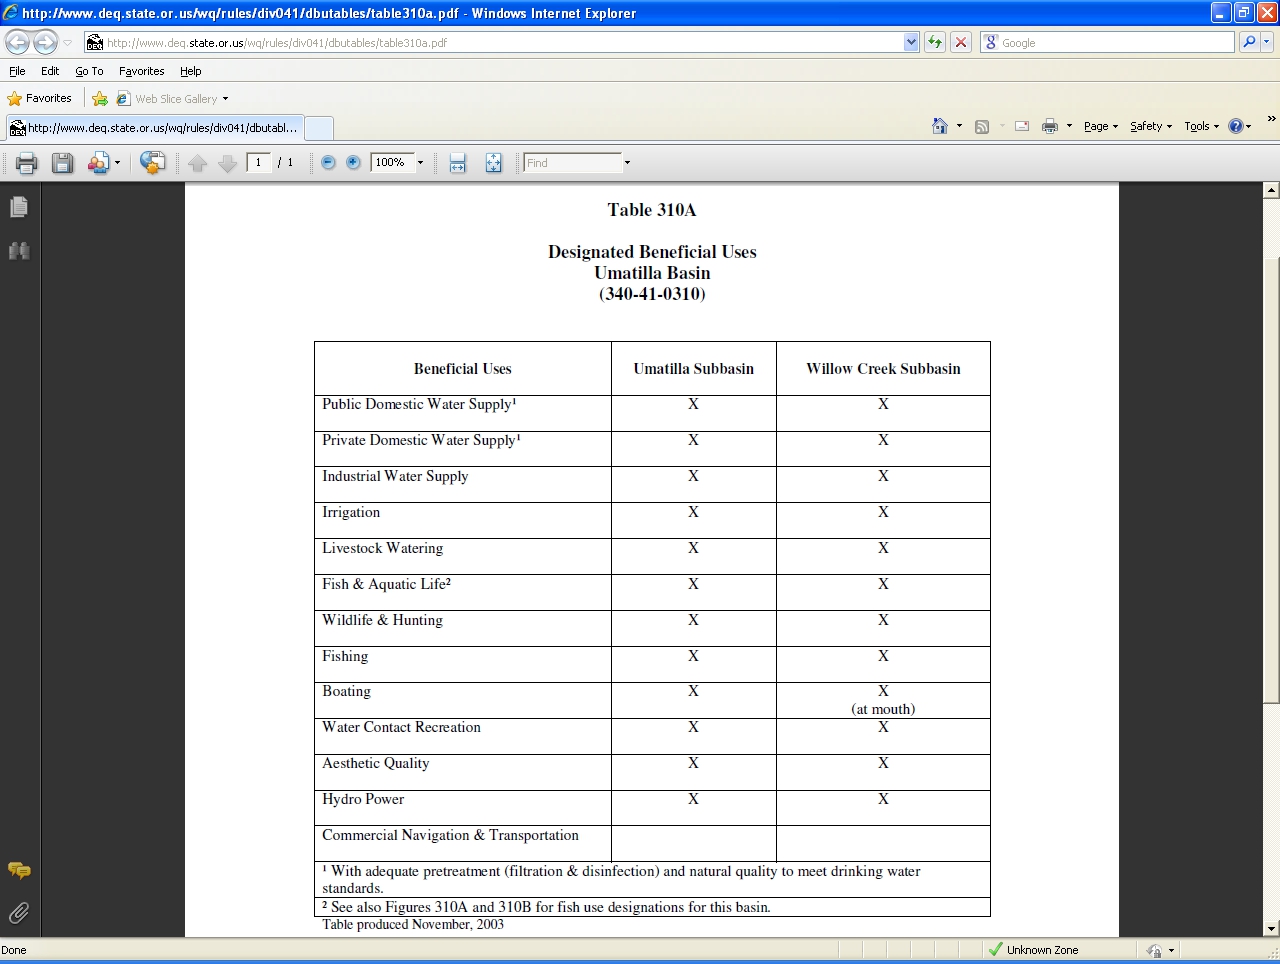
Task: Select the fit full page icon
Action: click(493, 163)
